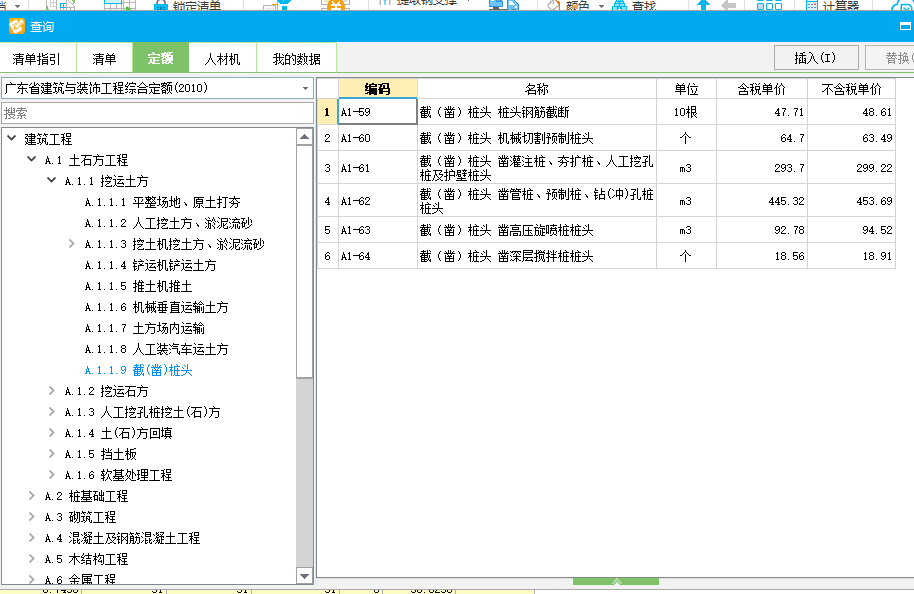Click the 单位 column header
Viewport: 914px width, 594px height.
(686, 89)
